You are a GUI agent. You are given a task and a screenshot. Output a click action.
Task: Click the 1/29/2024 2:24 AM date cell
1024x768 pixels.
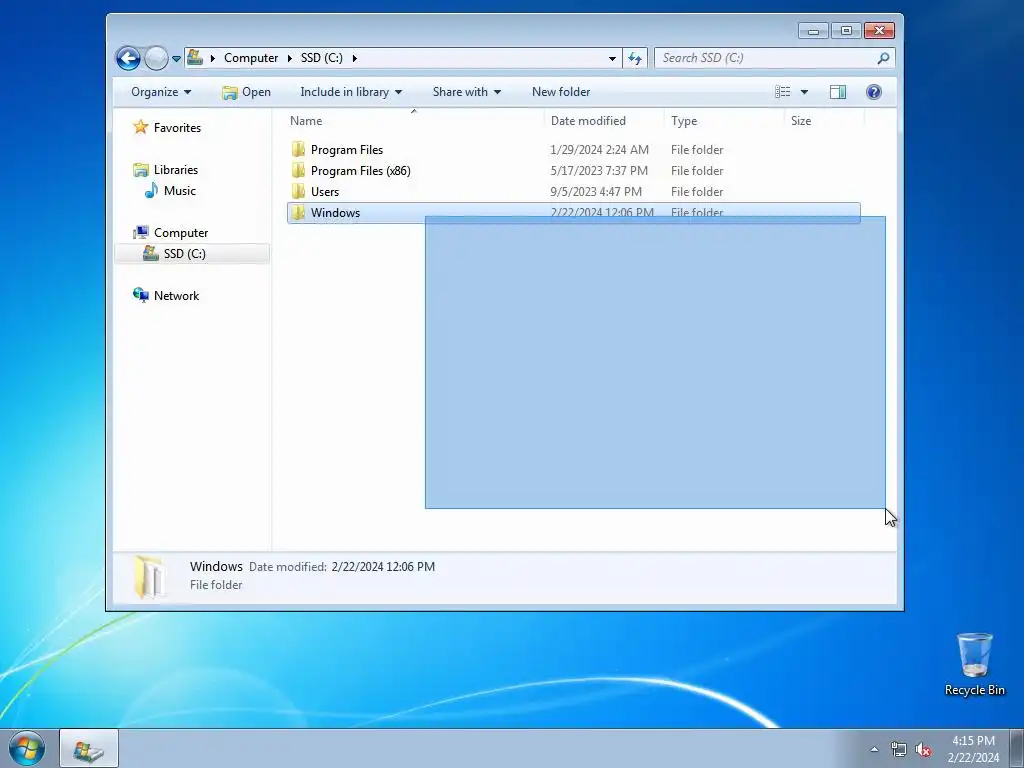pos(600,150)
